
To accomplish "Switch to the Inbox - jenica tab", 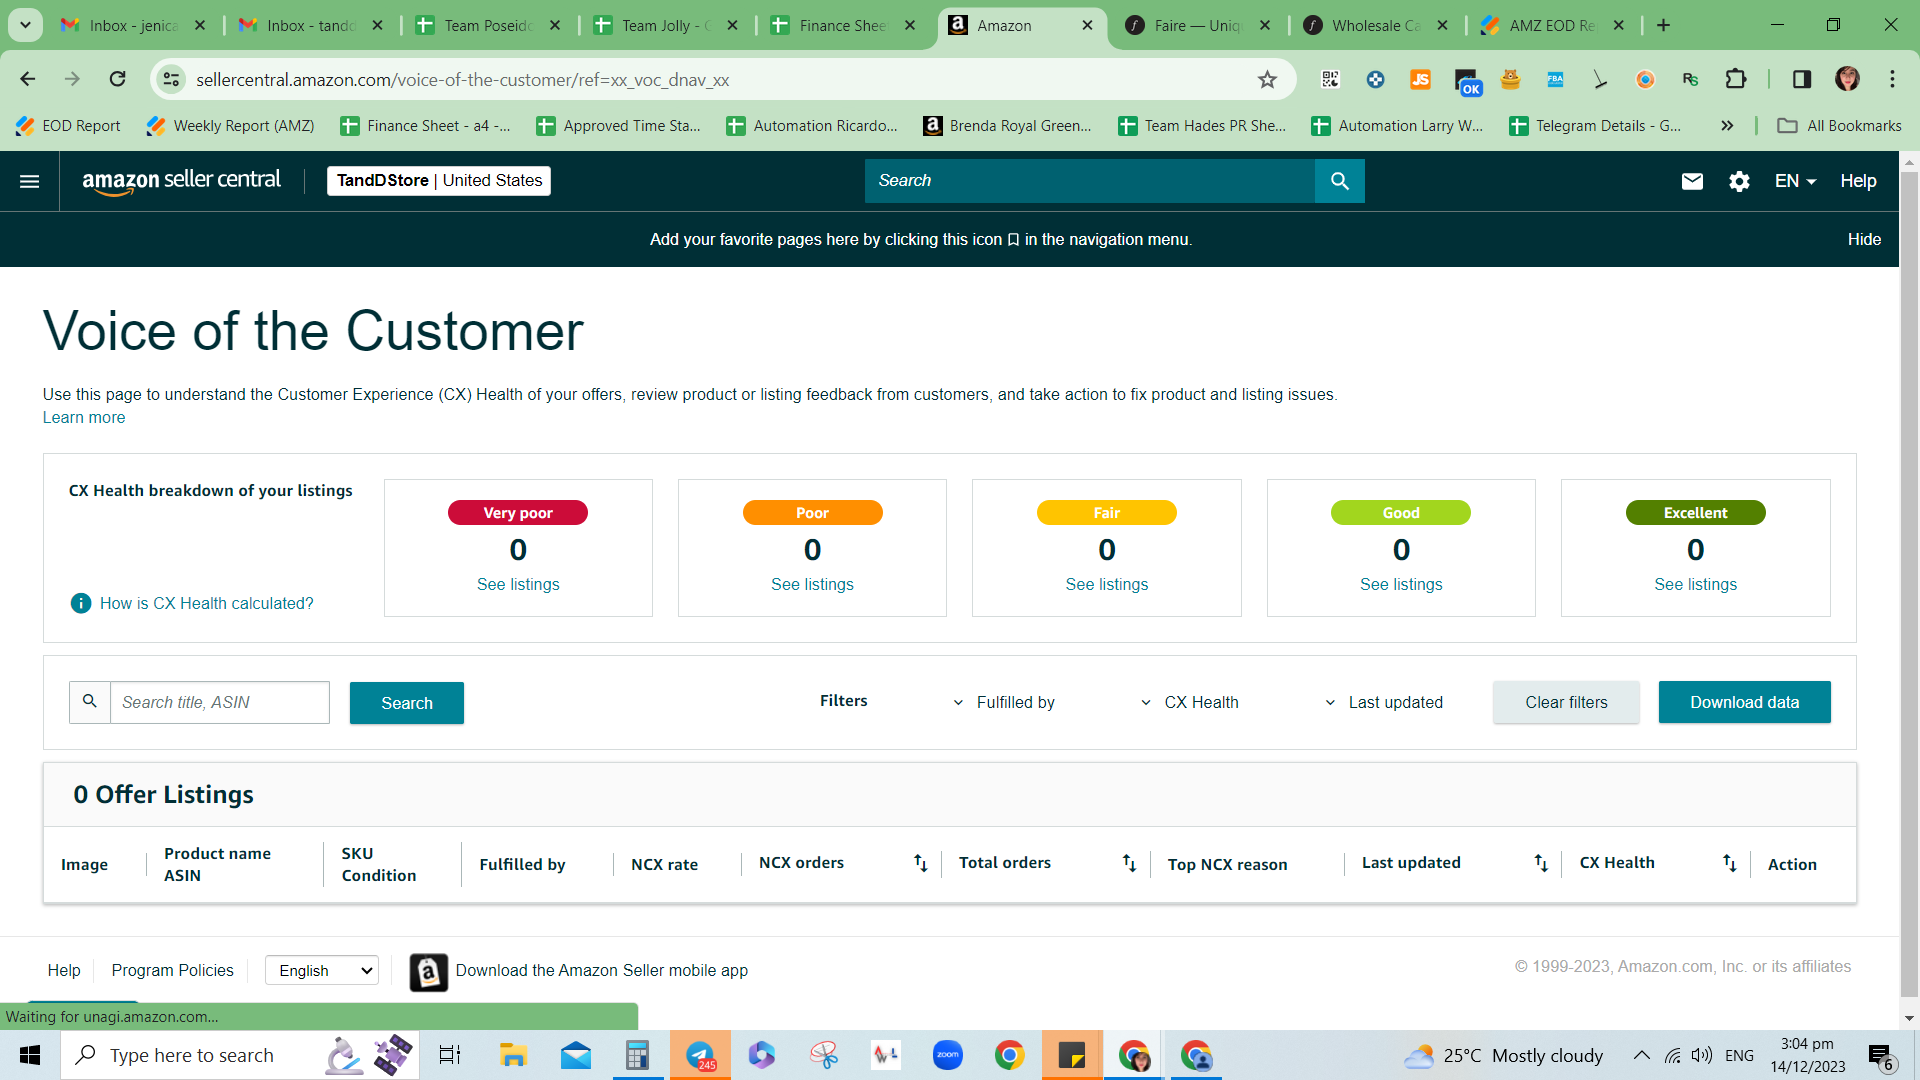I will 133,25.
